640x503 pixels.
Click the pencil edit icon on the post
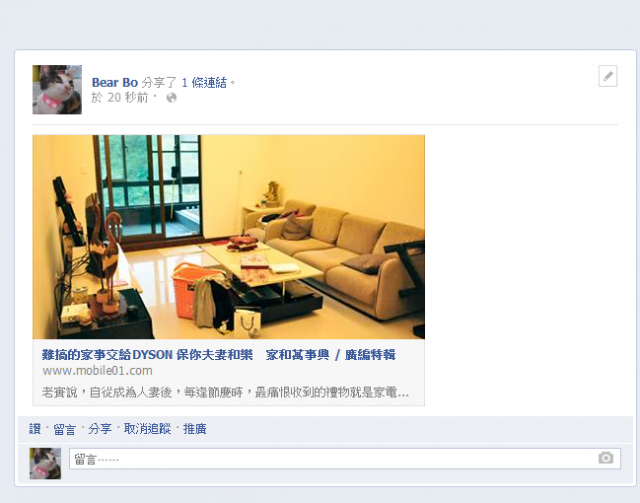tap(608, 76)
